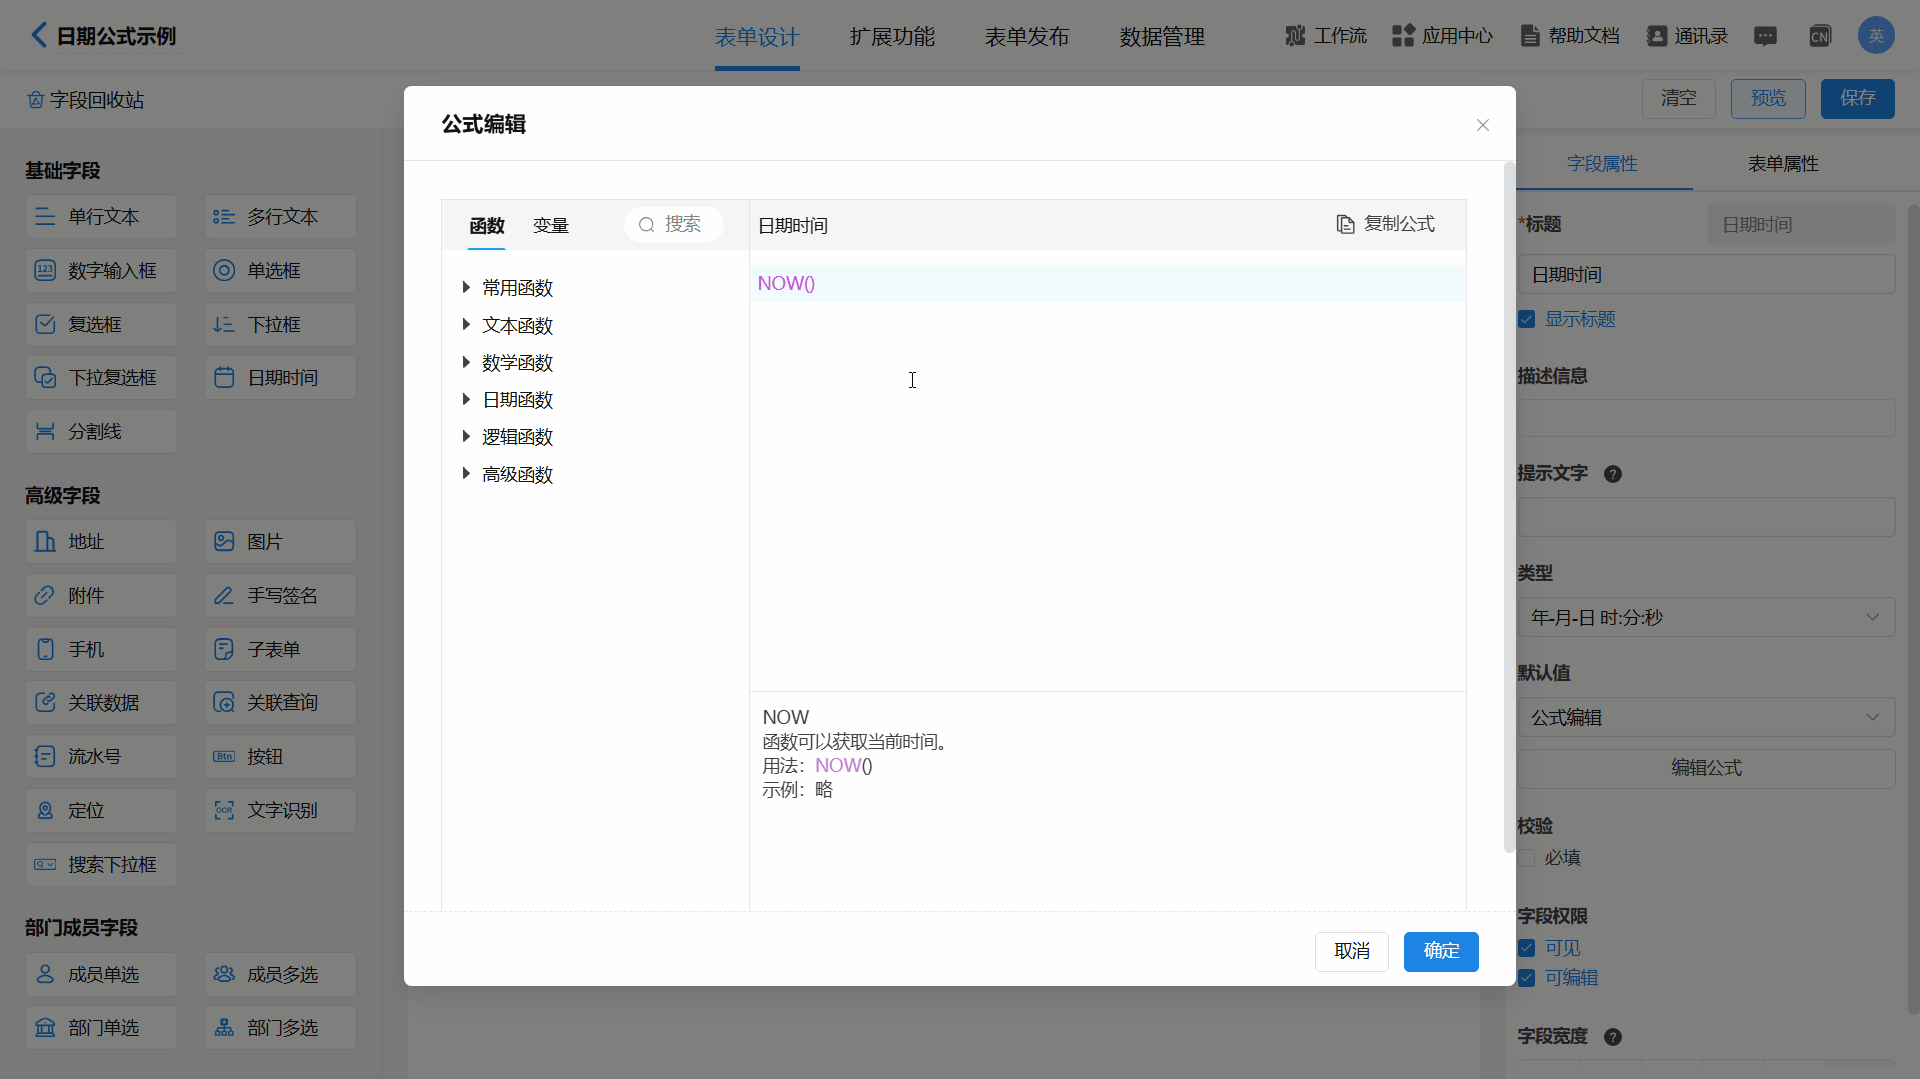Click the 保存 button

point(1858,98)
